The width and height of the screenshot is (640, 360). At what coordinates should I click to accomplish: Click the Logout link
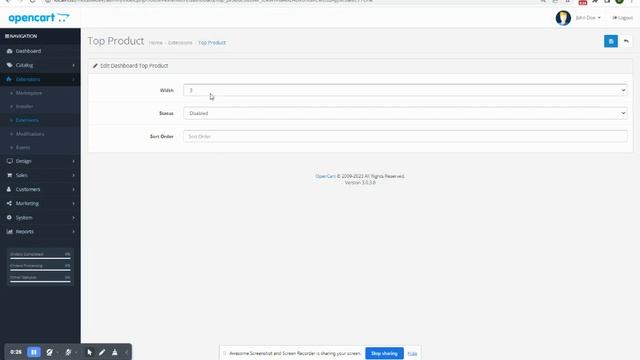point(622,18)
